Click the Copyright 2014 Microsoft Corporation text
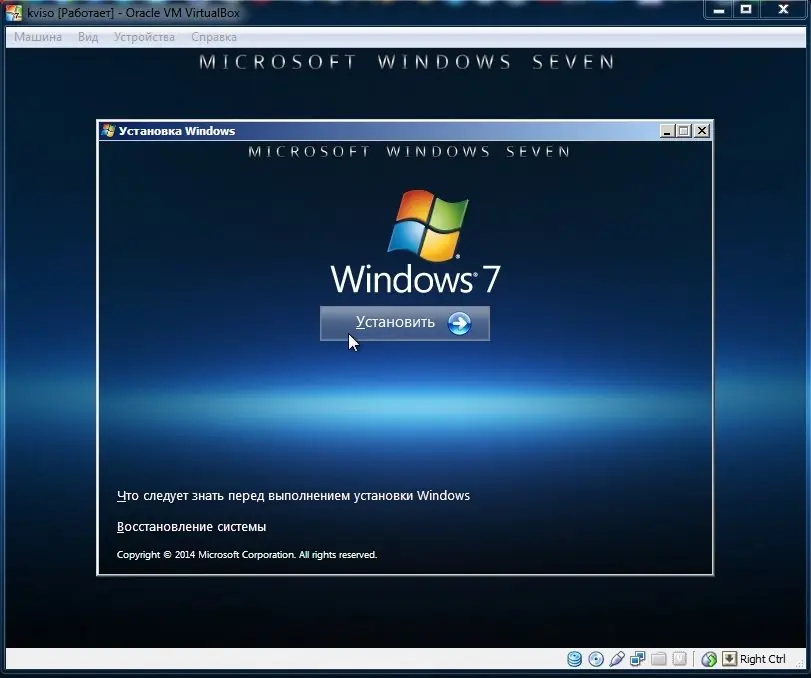The image size is (811, 678). coord(247,554)
